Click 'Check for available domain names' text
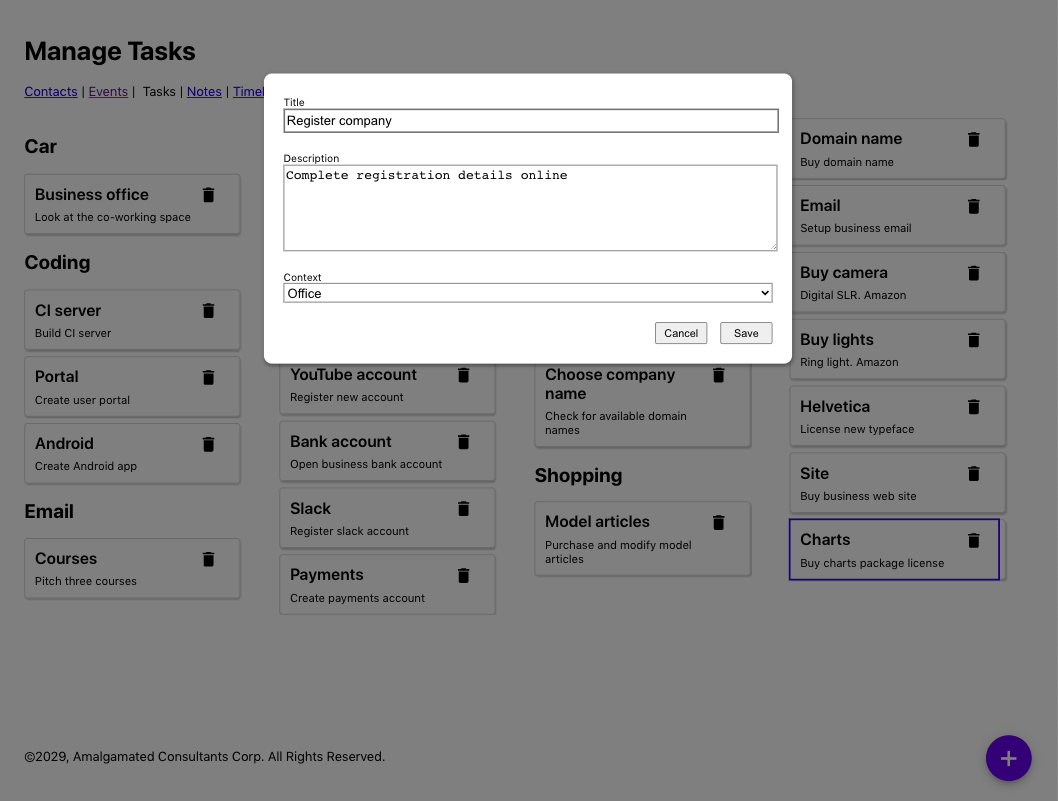Screen dimensions: 1058x801 tap(616, 423)
